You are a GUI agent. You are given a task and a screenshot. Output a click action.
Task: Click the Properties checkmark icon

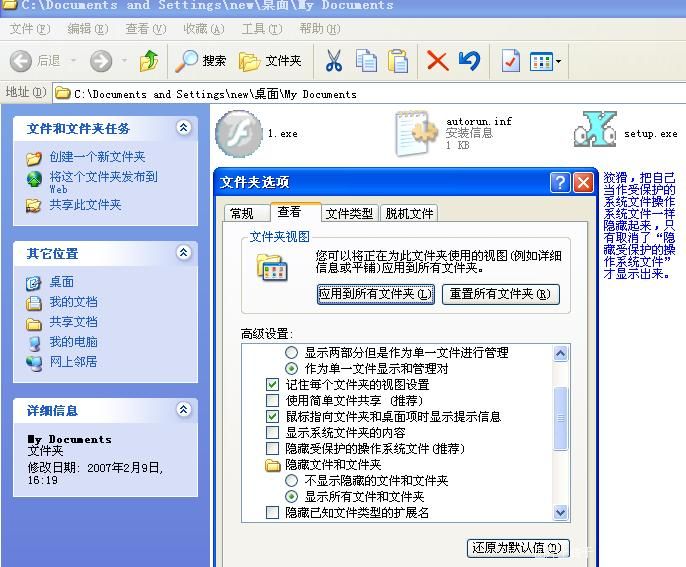click(511, 61)
